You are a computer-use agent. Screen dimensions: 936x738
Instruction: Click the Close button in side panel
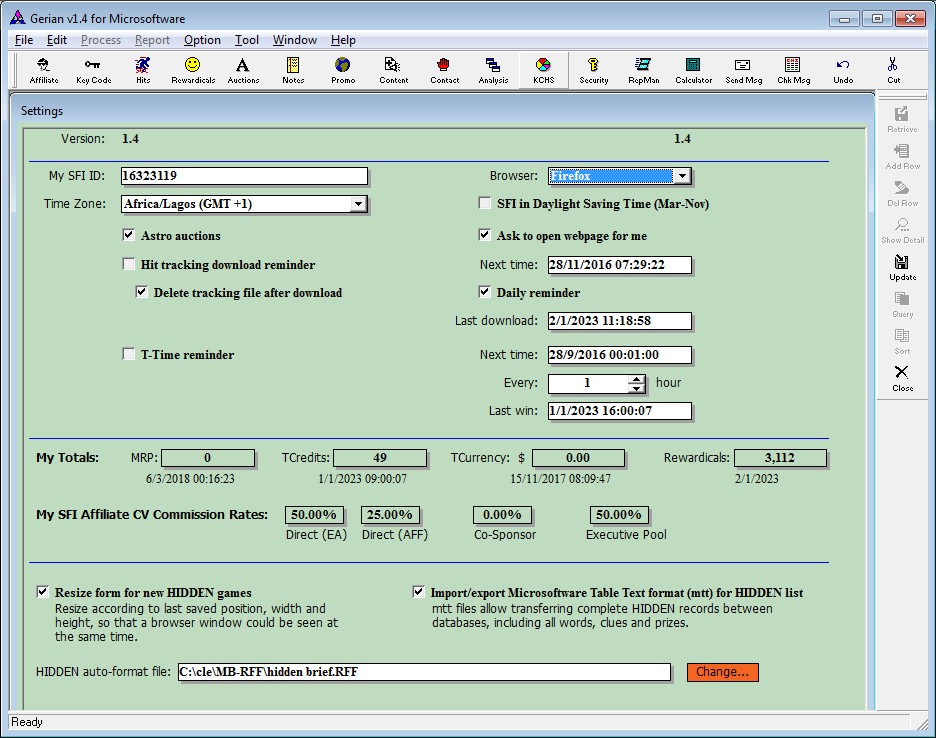pos(902,378)
